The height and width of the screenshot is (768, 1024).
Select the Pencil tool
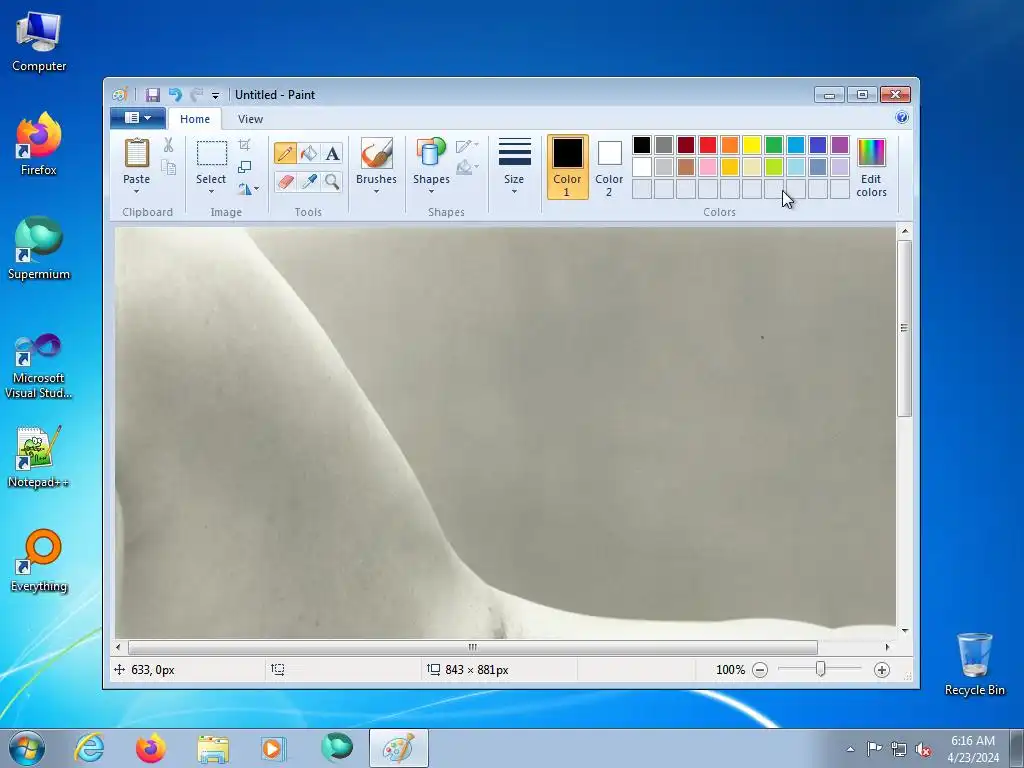coord(285,153)
